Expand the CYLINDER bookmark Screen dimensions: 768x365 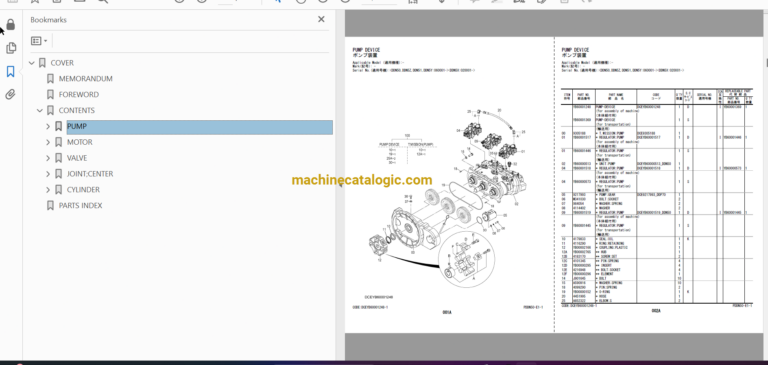point(48,190)
